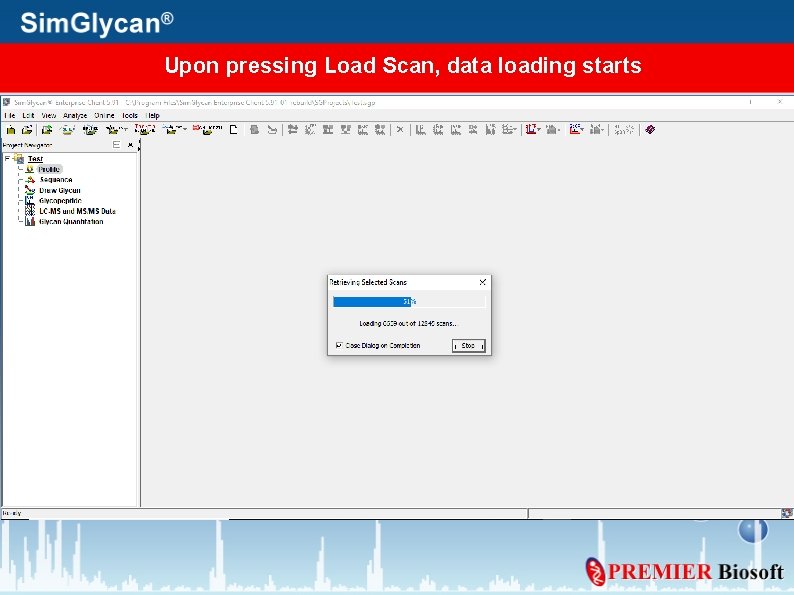Image resolution: width=794 pixels, height=595 pixels.
Task: Click the maroon book icon ending the toolbar
Action: pyautogui.click(x=650, y=130)
